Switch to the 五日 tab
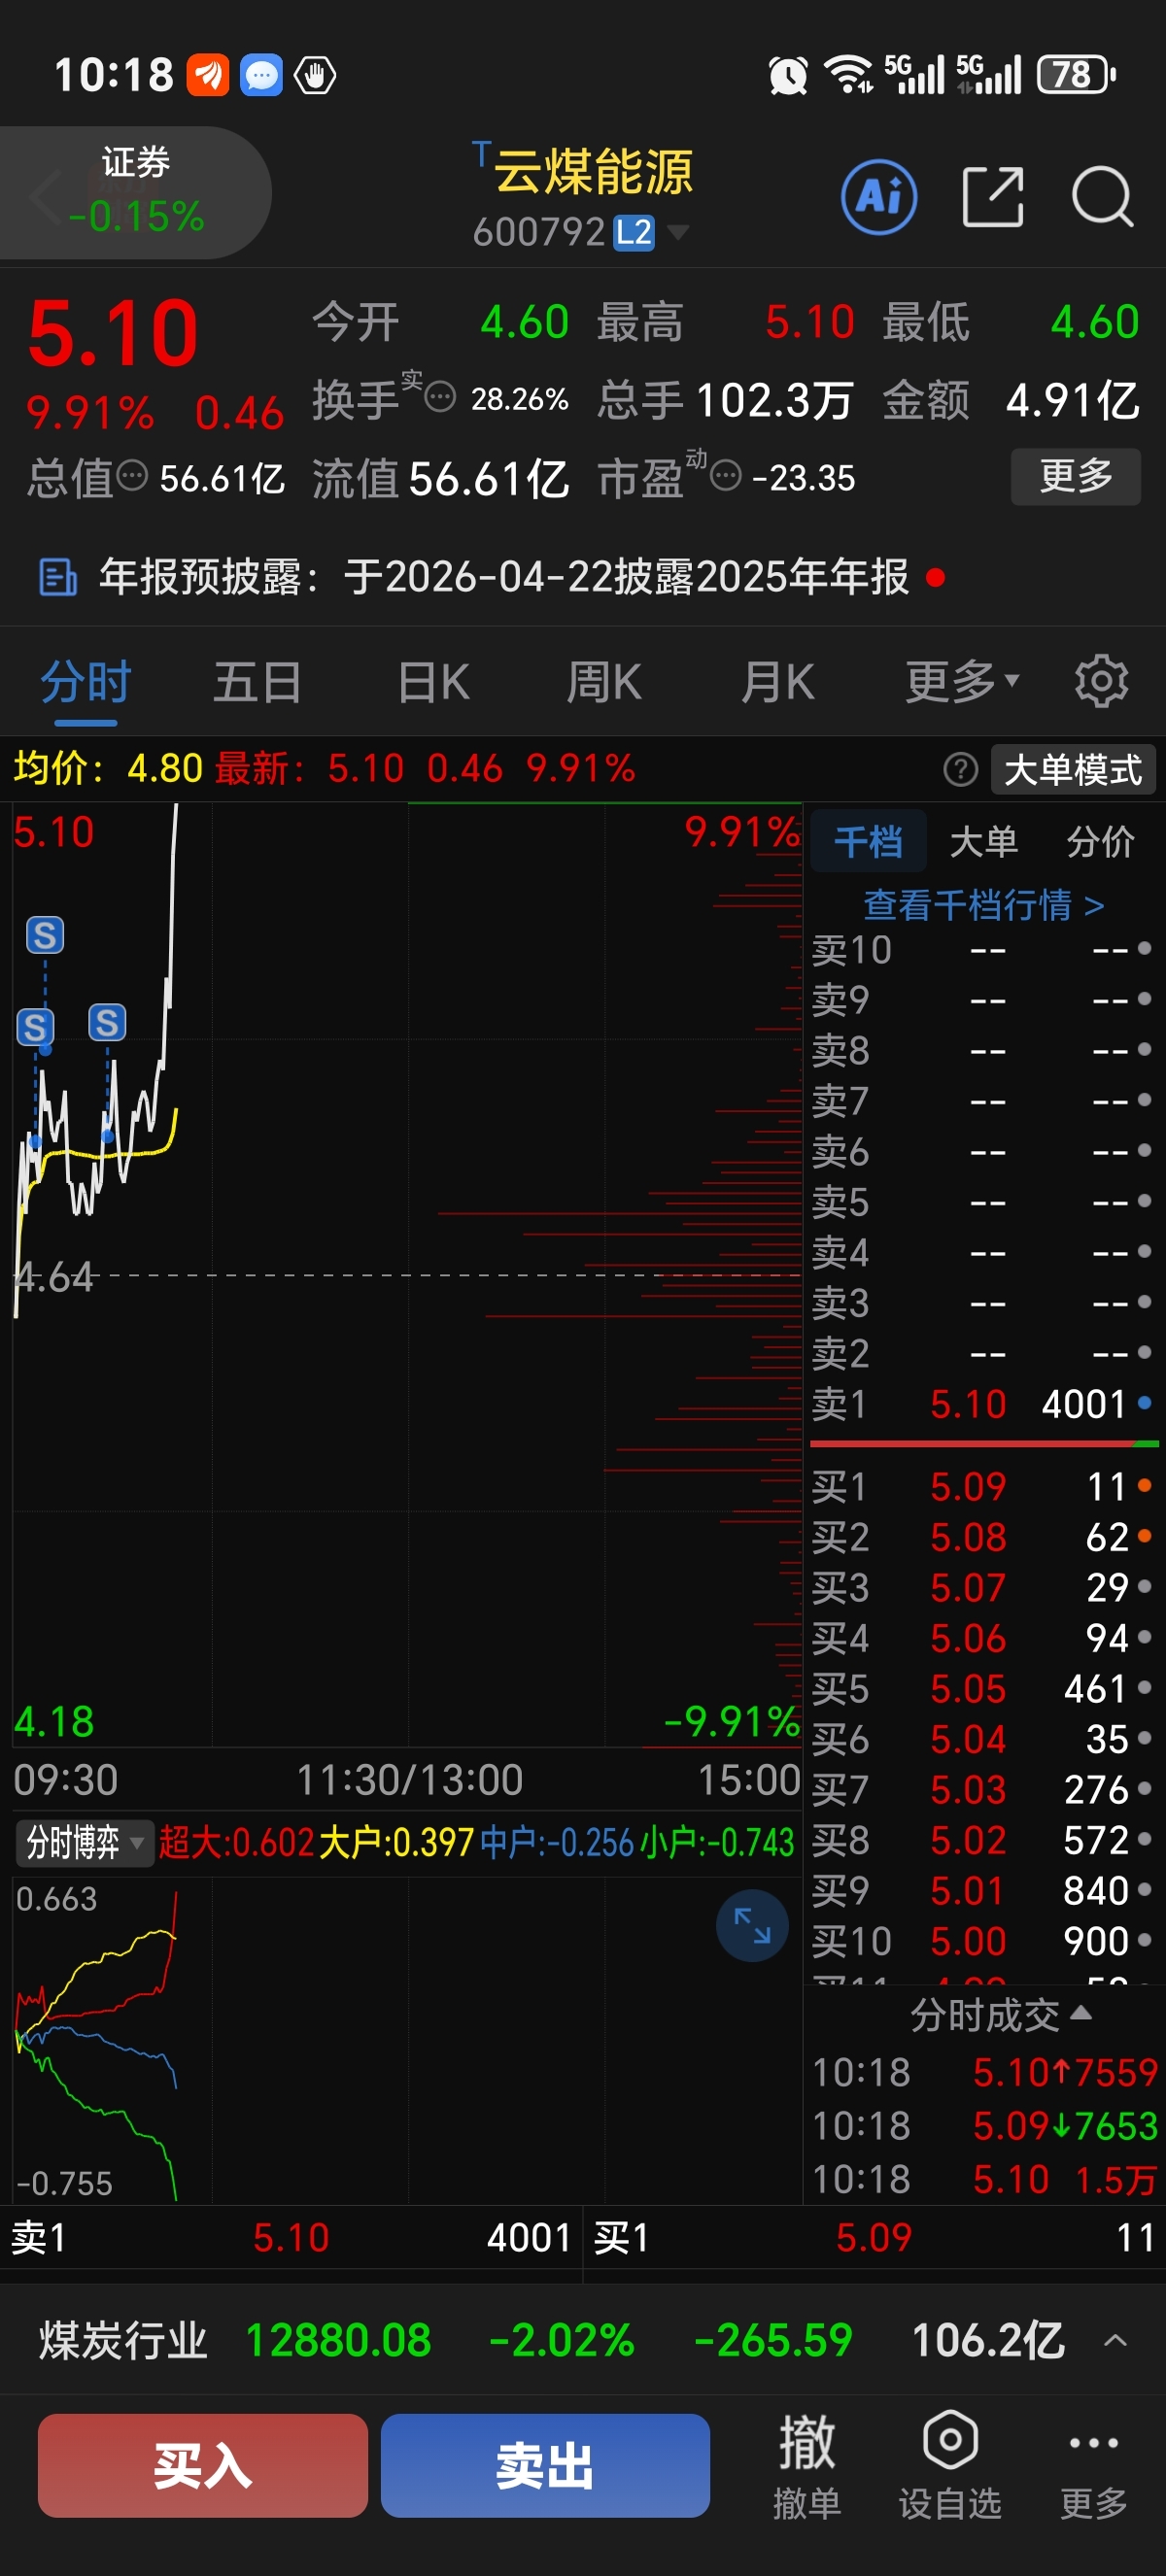 [x=257, y=682]
